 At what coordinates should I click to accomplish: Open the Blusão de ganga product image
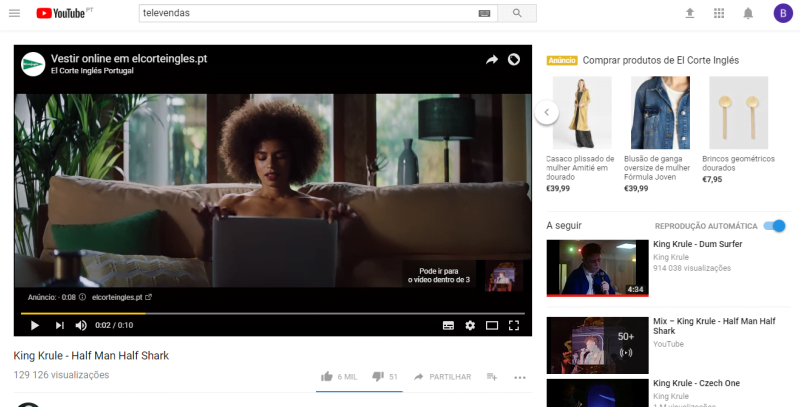pyautogui.click(x=660, y=113)
